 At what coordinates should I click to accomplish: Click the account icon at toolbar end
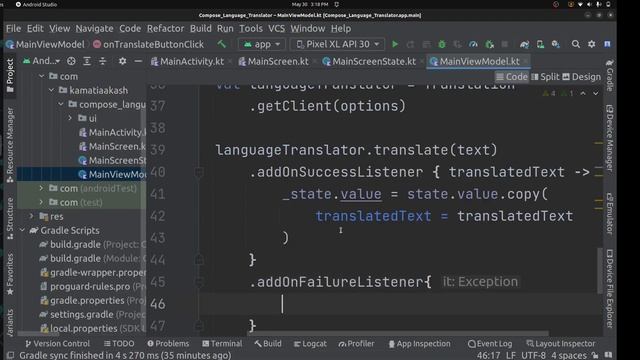(607, 44)
